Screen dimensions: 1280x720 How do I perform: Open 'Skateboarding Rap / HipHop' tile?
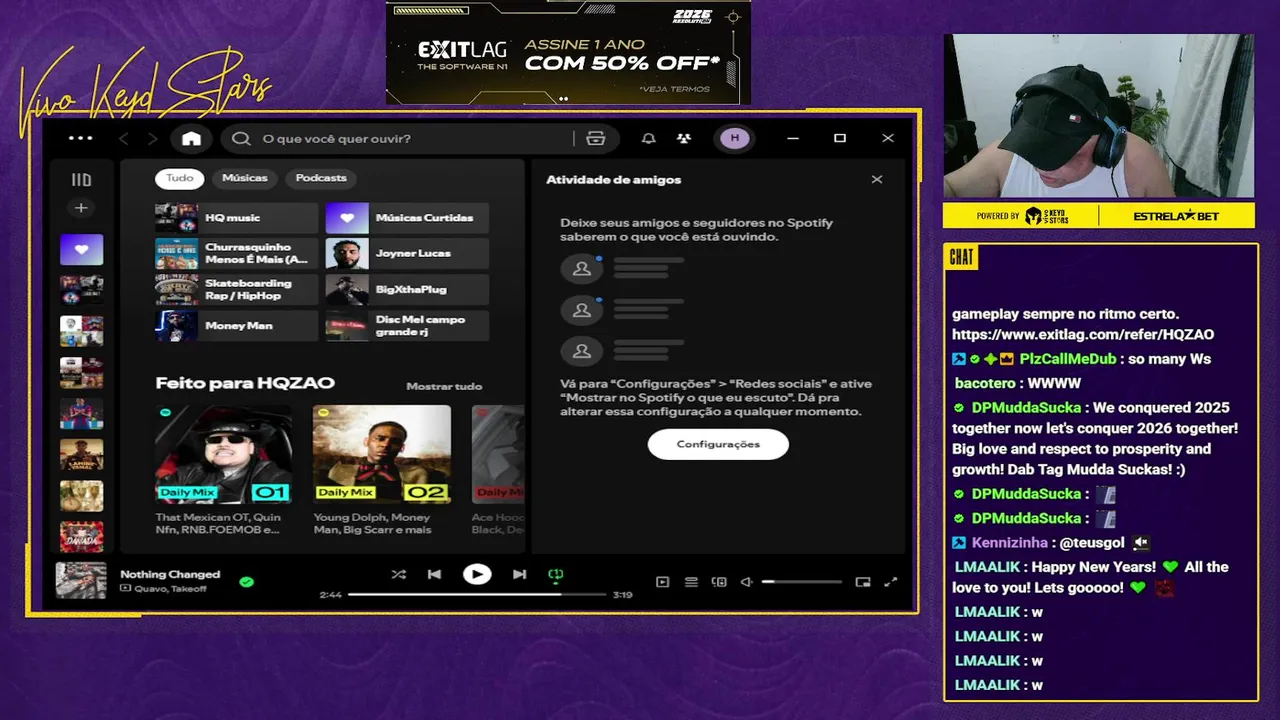pos(236,290)
